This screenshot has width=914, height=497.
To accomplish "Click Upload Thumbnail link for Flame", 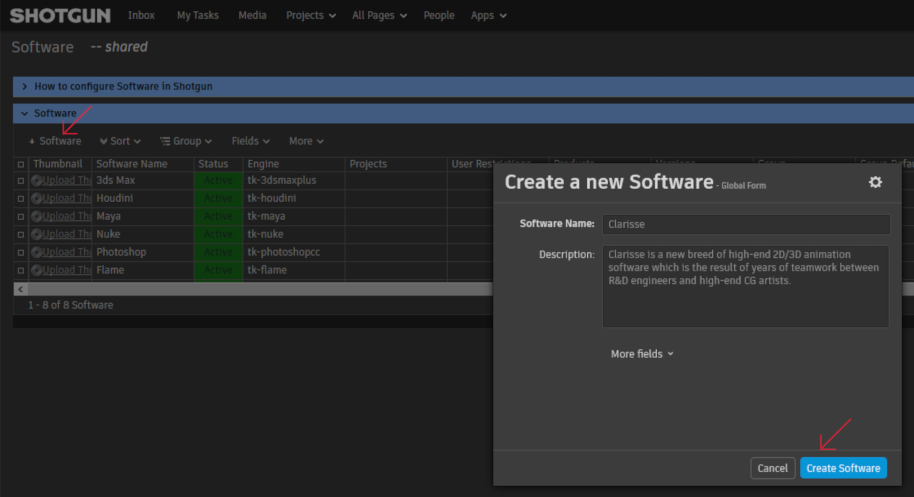I will click(x=67, y=270).
